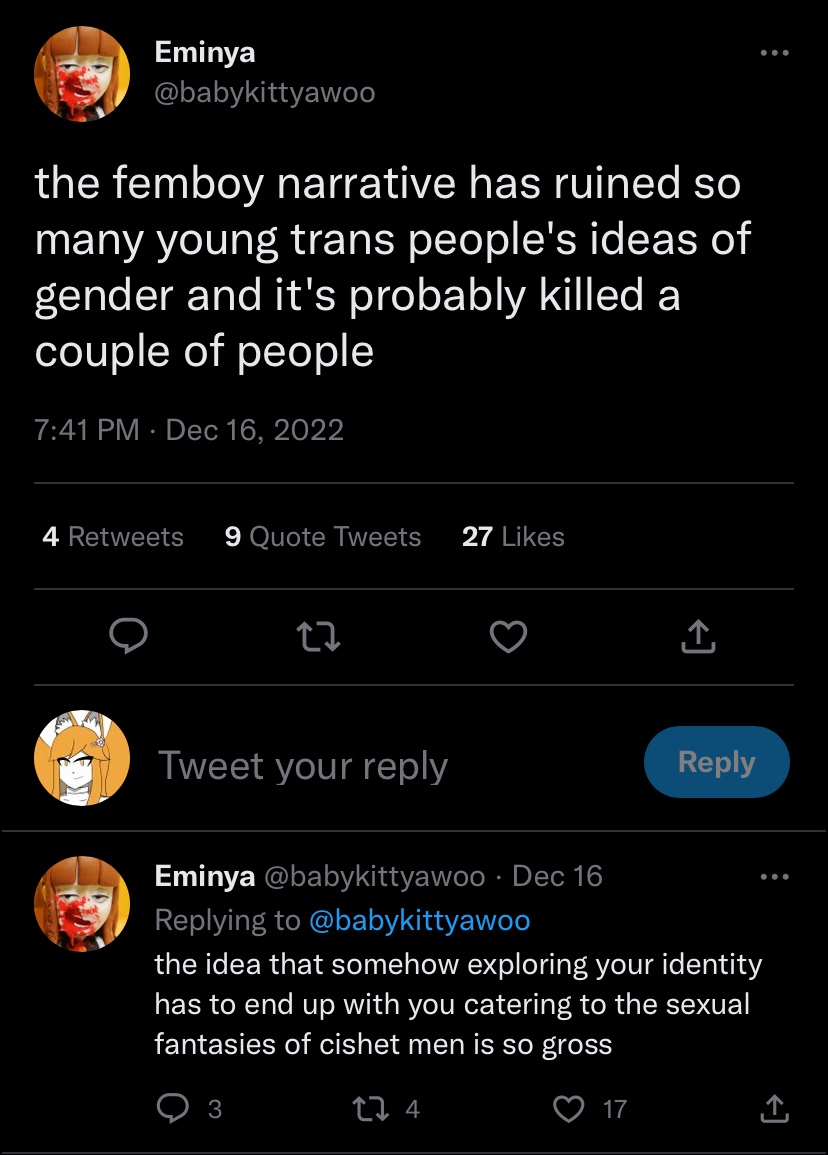Share the reply tweet via the share icon

point(774,1108)
